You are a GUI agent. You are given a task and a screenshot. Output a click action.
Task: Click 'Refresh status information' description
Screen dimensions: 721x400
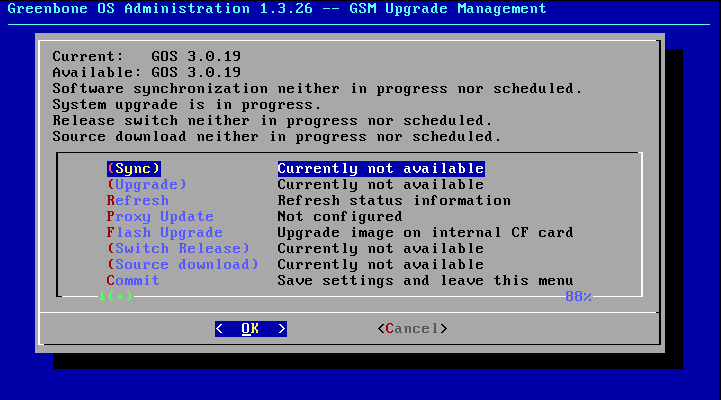(394, 201)
